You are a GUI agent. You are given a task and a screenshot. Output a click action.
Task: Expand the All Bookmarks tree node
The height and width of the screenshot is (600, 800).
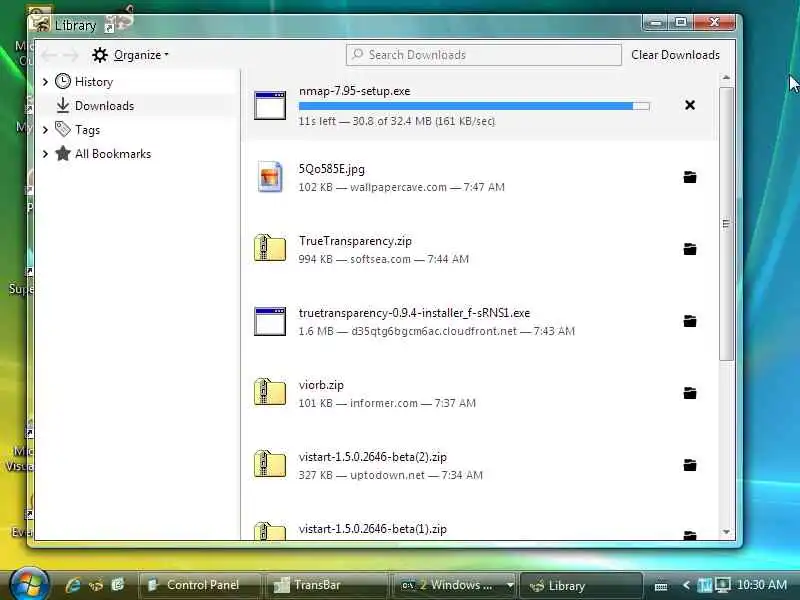45,154
